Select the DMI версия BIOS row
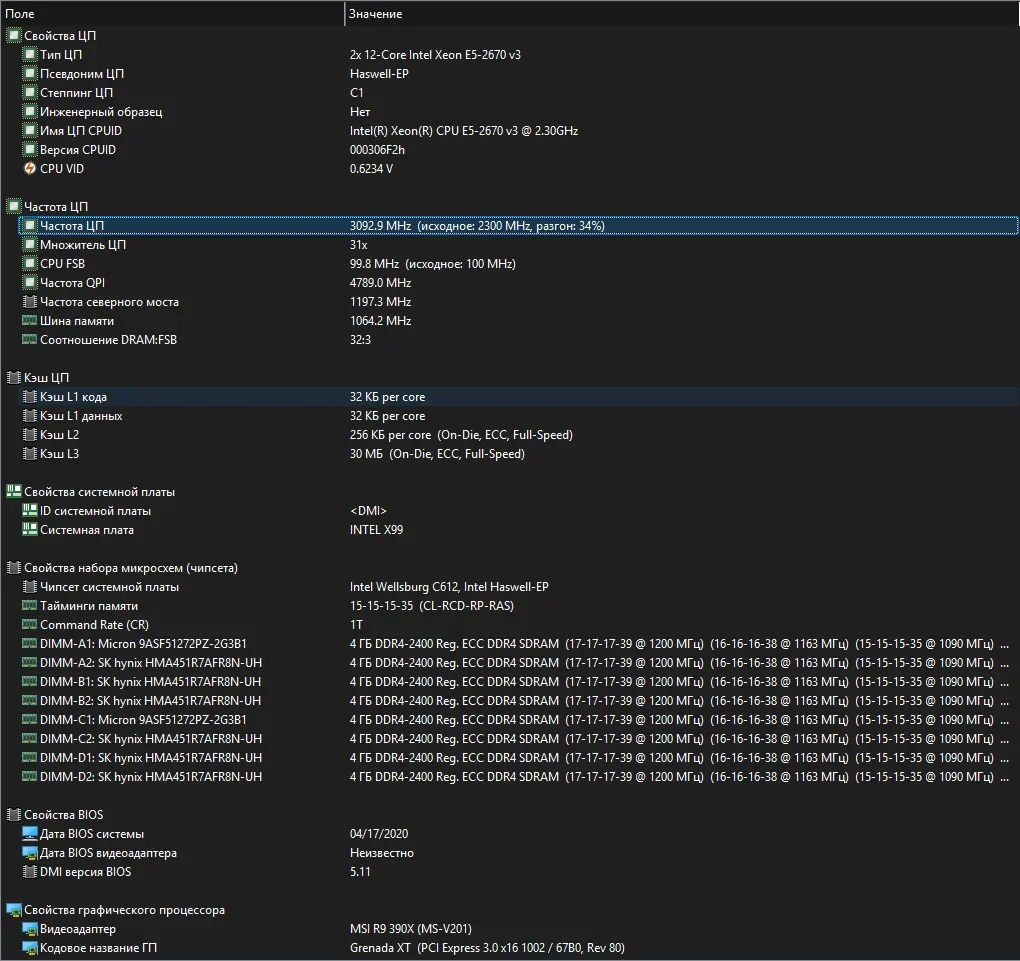The width and height of the screenshot is (1020, 961). click(518, 871)
